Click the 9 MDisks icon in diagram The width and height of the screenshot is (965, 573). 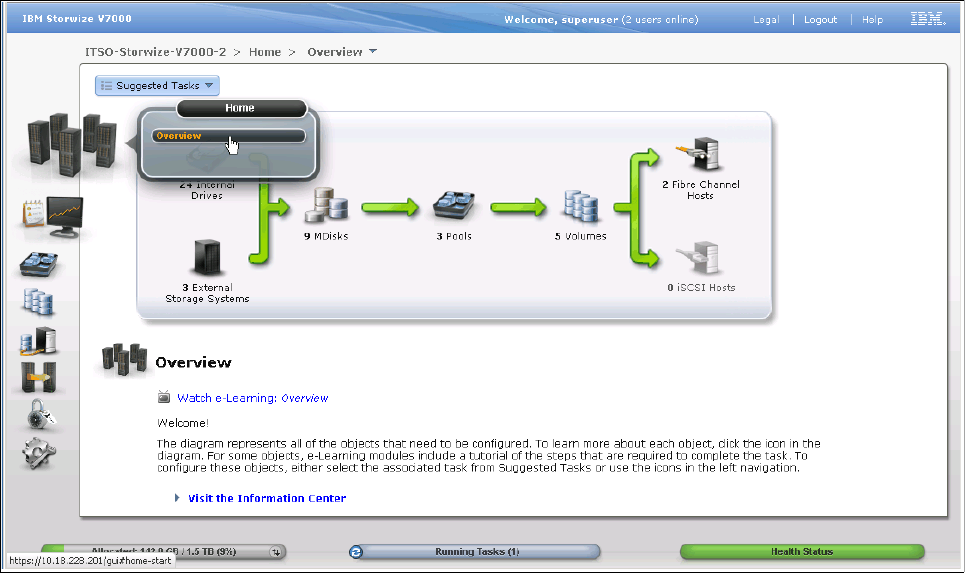pyautogui.click(x=323, y=208)
